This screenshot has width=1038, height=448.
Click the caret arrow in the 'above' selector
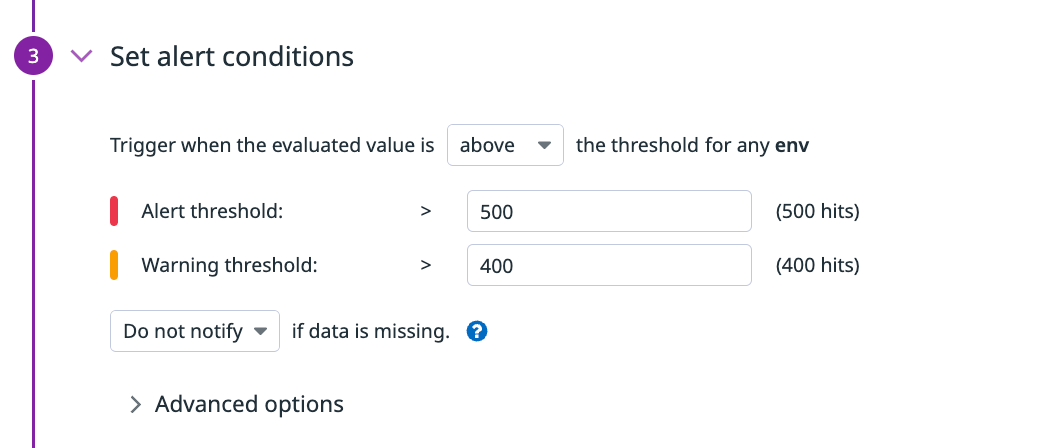point(544,145)
